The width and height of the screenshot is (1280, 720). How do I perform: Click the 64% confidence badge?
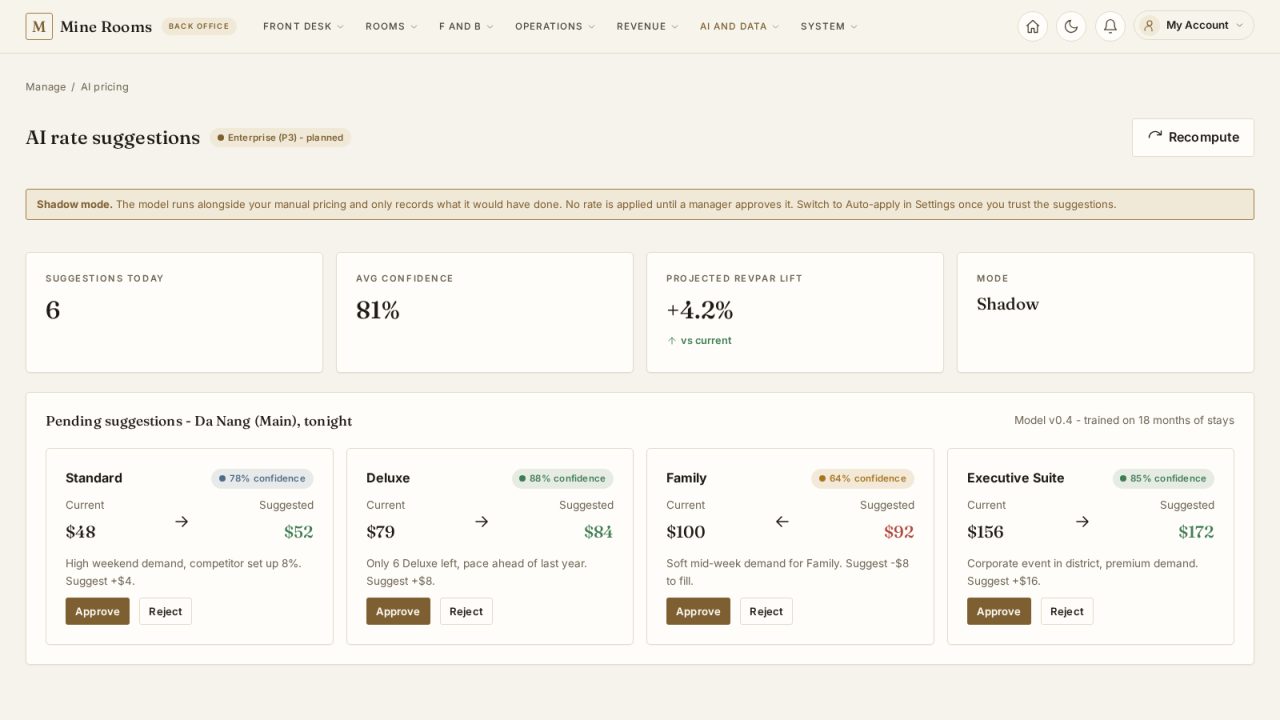[x=863, y=478]
